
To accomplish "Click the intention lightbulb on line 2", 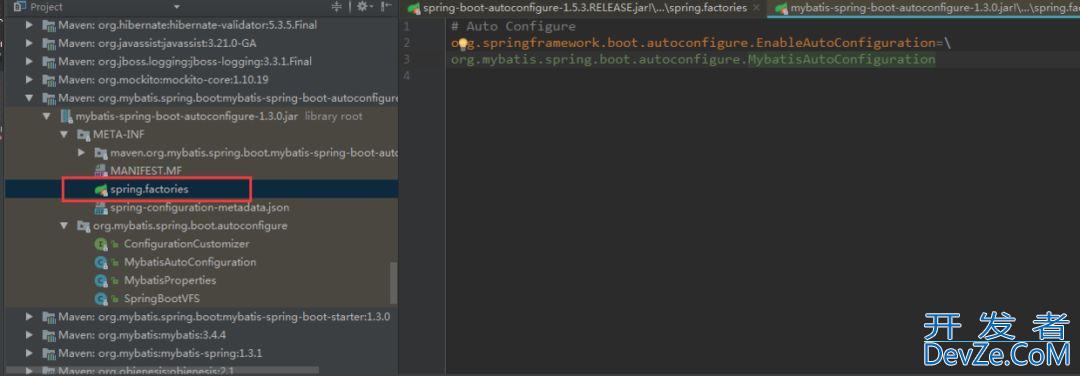I will pos(463,43).
